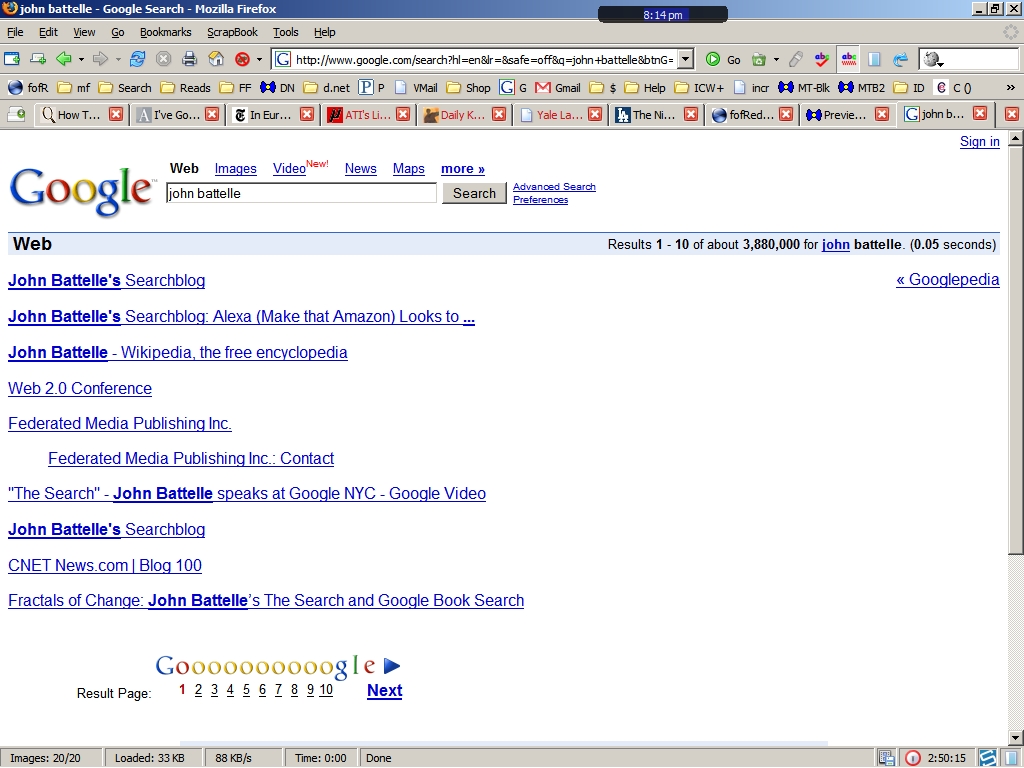This screenshot has height=768, width=1024.
Task: Open the recycle bin dropdown arrow
Action: pos(776,59)
